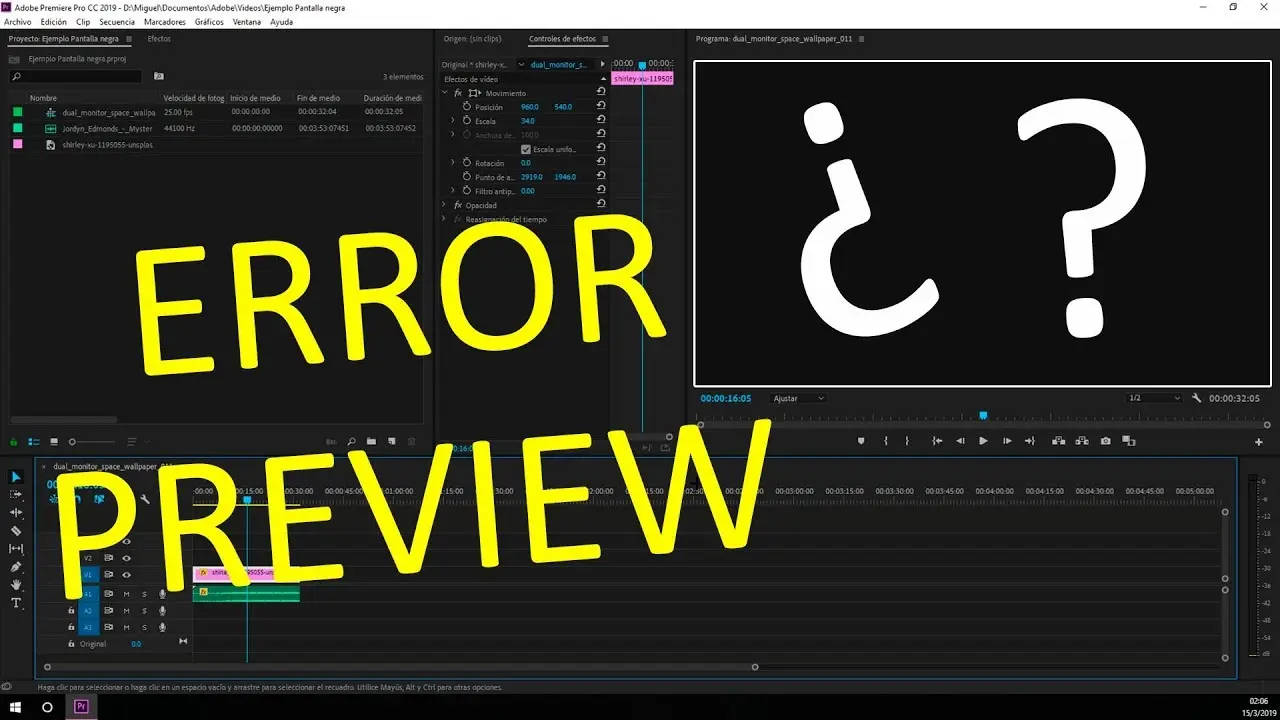This screenshot has height=720, width=1280.
Task: Click the Mark Out button
Action: (907, 441)
